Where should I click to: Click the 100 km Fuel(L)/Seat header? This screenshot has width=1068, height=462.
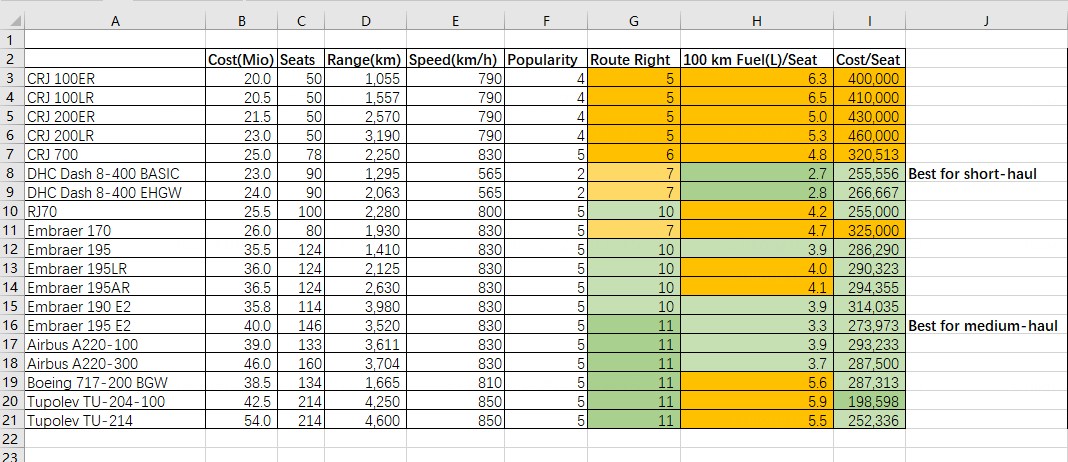756,59
